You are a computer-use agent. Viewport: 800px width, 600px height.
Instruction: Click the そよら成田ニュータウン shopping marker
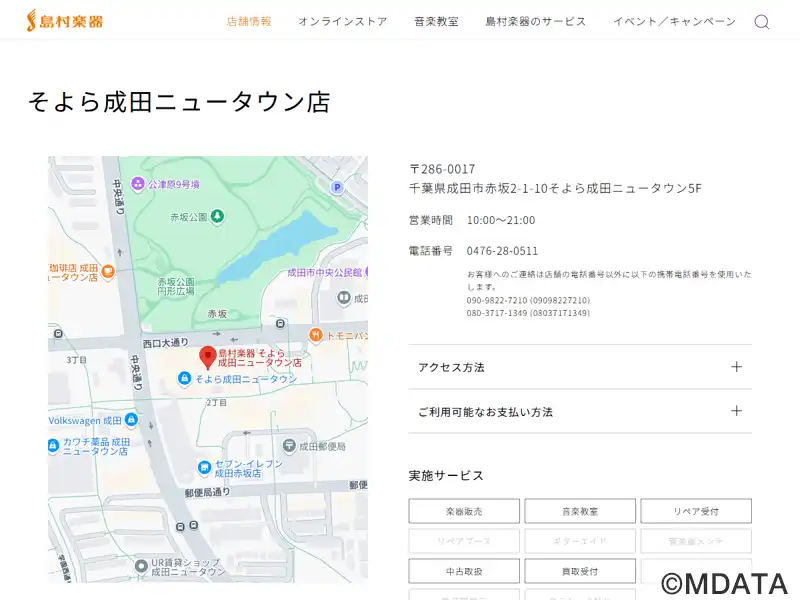(x=184, y=379)
